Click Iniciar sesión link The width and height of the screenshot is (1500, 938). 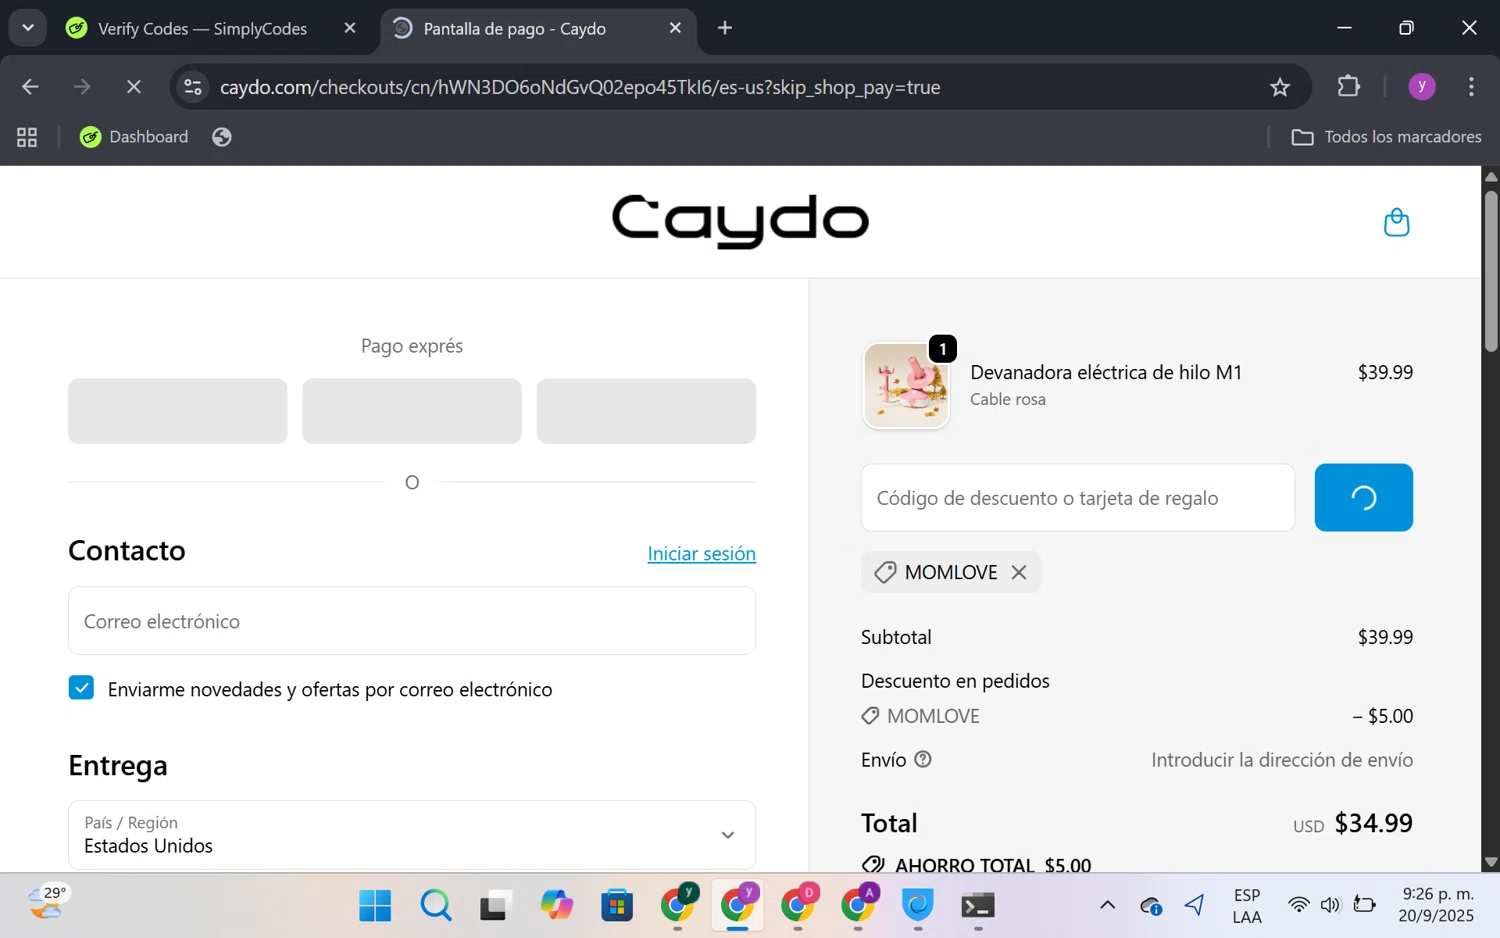point(701,553)
